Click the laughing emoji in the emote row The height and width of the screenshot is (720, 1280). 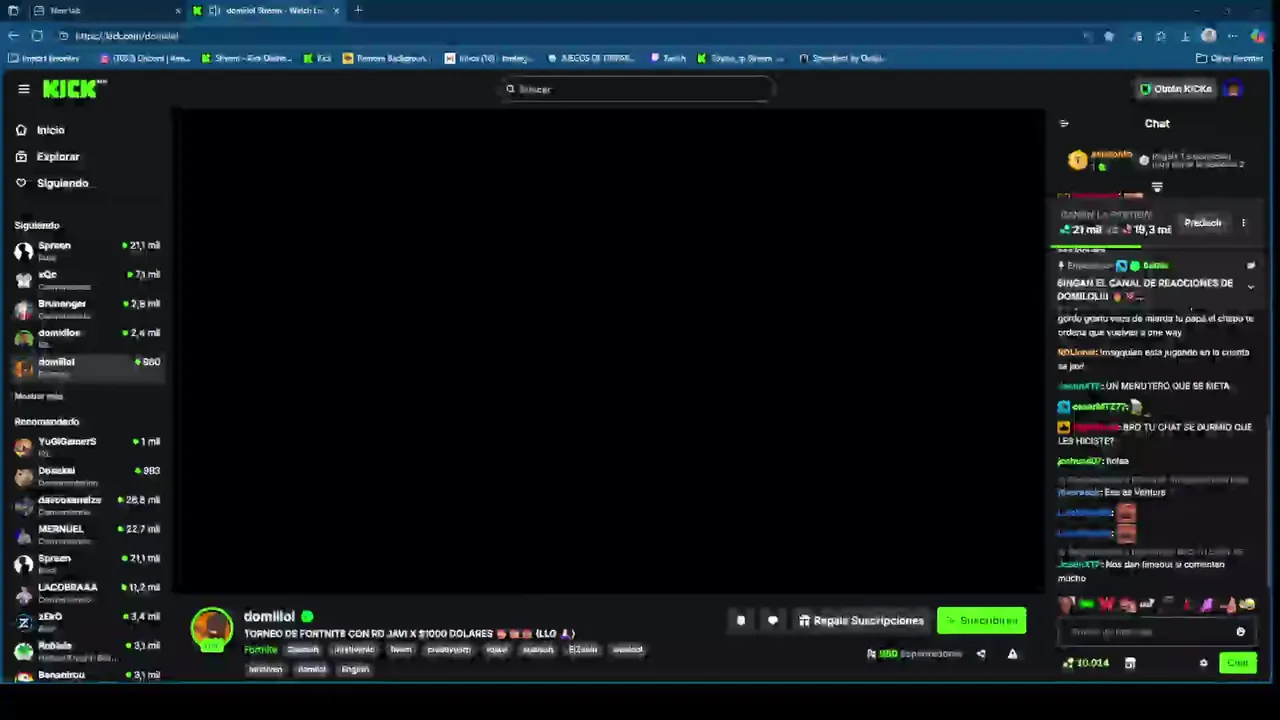(x=1247, y=604)
